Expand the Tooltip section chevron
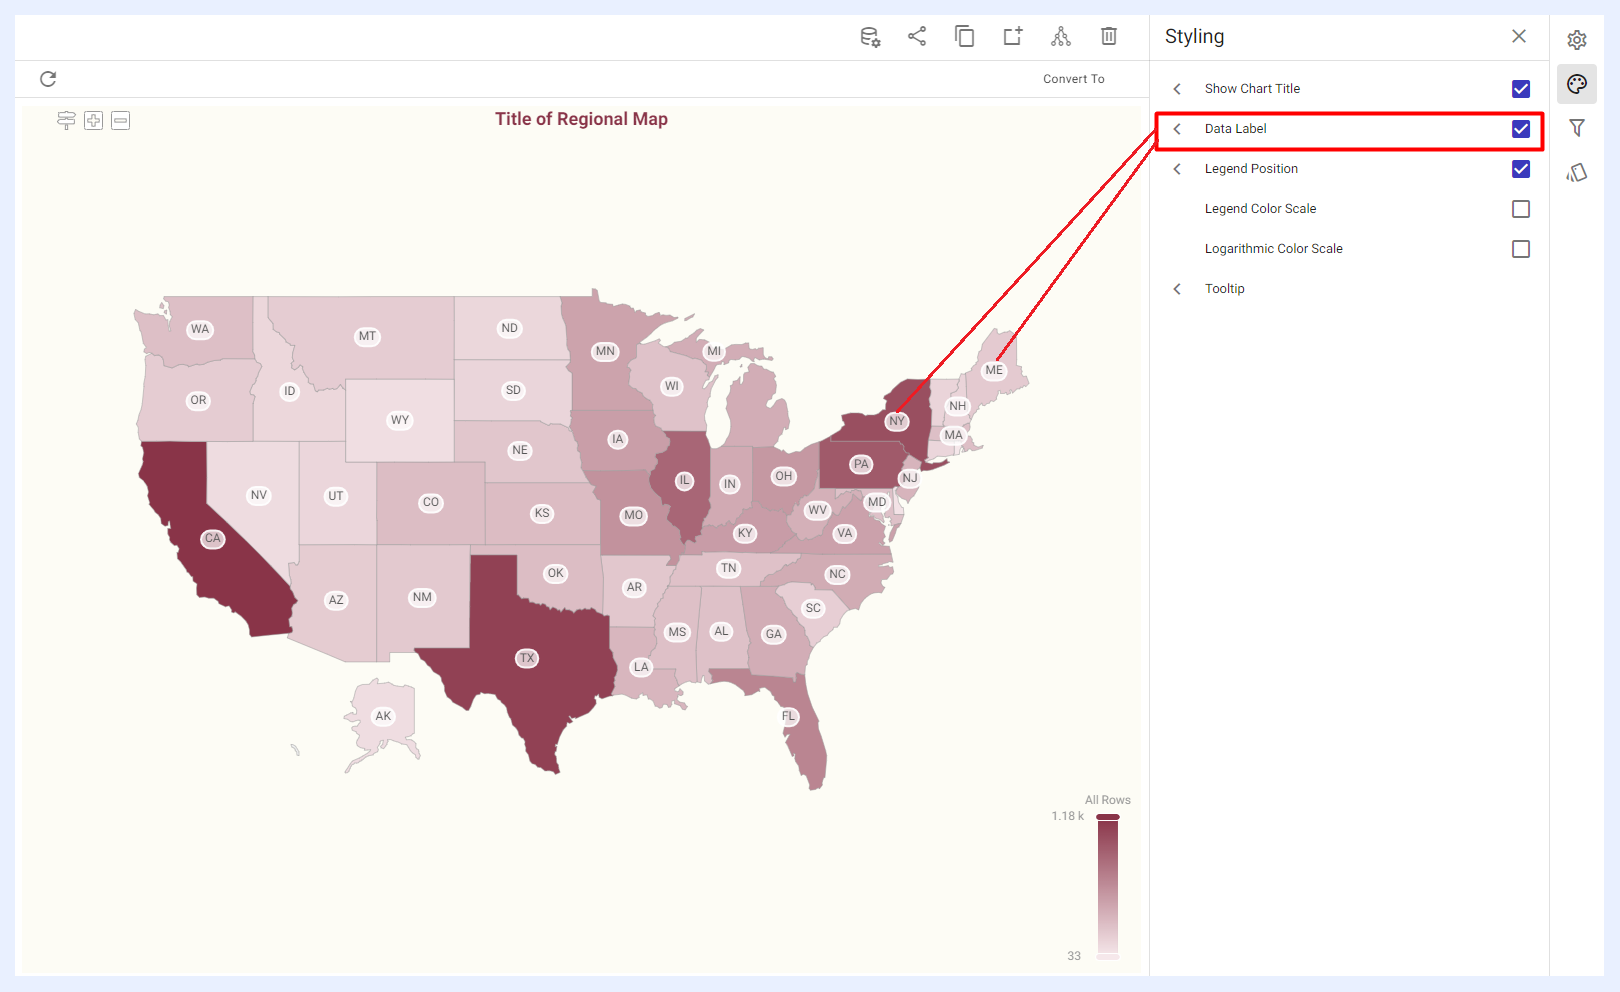Screen dimensions: 1620x992 [x=1177, y=289]
